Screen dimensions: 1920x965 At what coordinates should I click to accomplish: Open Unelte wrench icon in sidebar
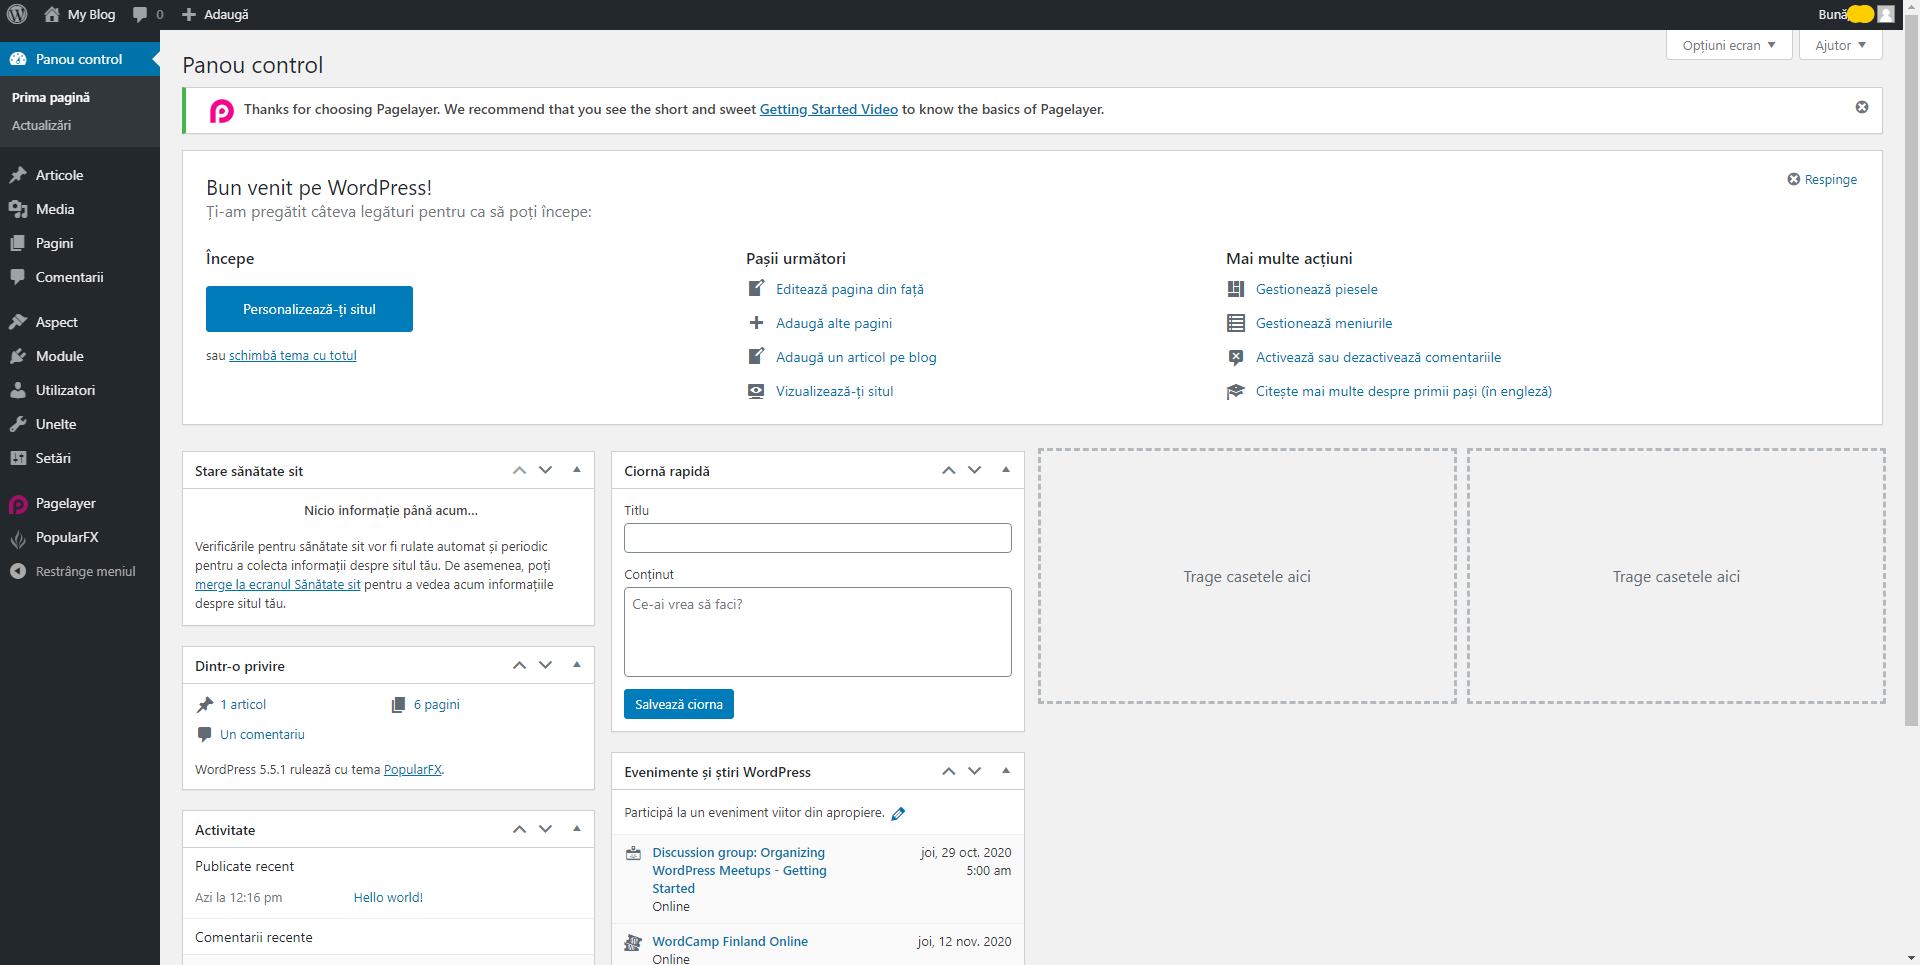[18, 424]
